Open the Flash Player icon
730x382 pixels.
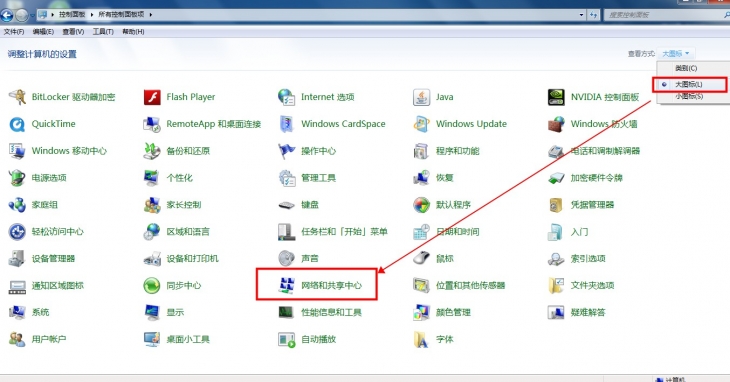click(152, 97)
